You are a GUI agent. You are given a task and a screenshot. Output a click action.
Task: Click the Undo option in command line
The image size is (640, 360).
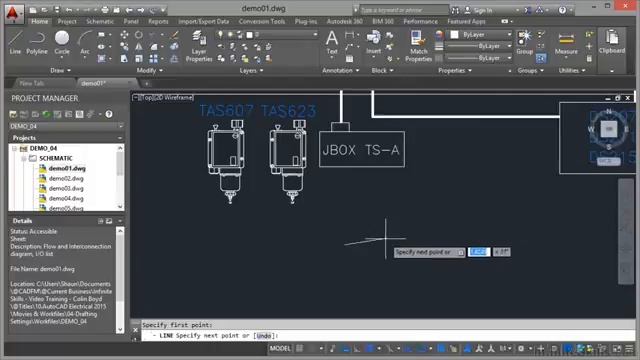264,336
